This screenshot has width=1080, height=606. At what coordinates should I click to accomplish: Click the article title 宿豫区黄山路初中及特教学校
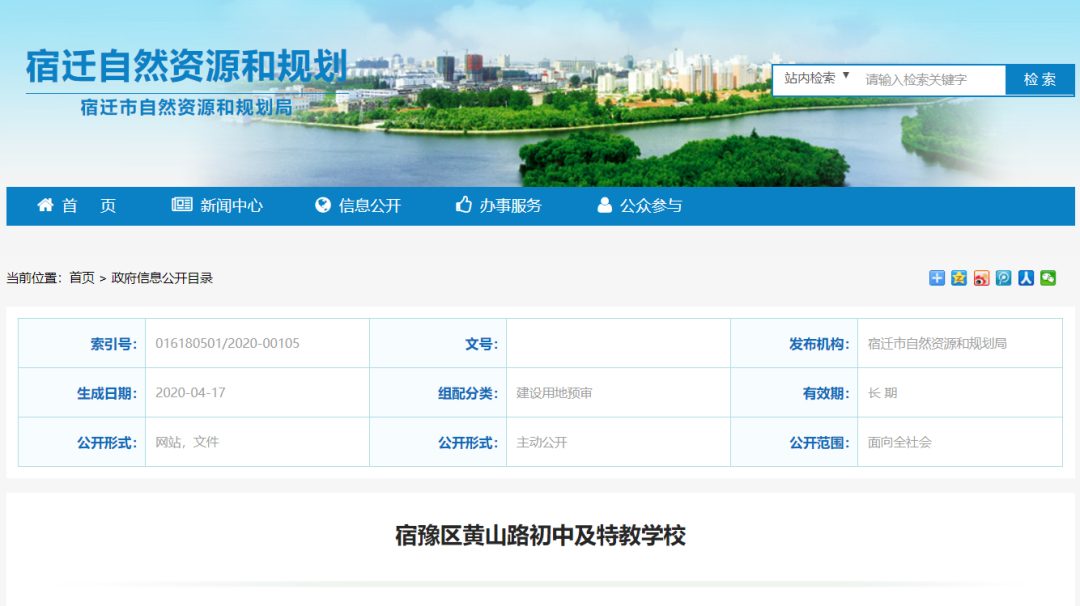click(541, 535)
